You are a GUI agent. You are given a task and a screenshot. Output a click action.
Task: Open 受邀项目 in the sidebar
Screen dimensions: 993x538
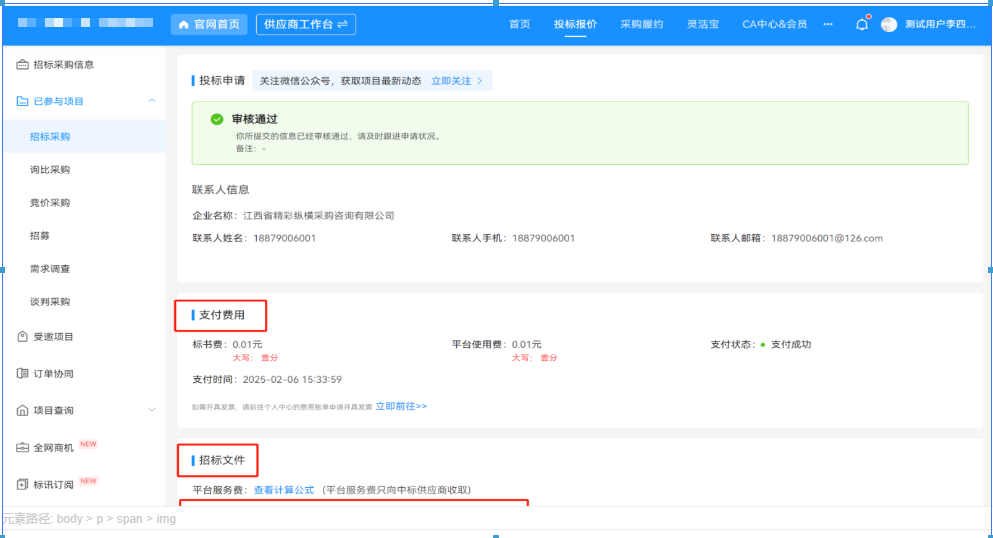click(53, 337)
